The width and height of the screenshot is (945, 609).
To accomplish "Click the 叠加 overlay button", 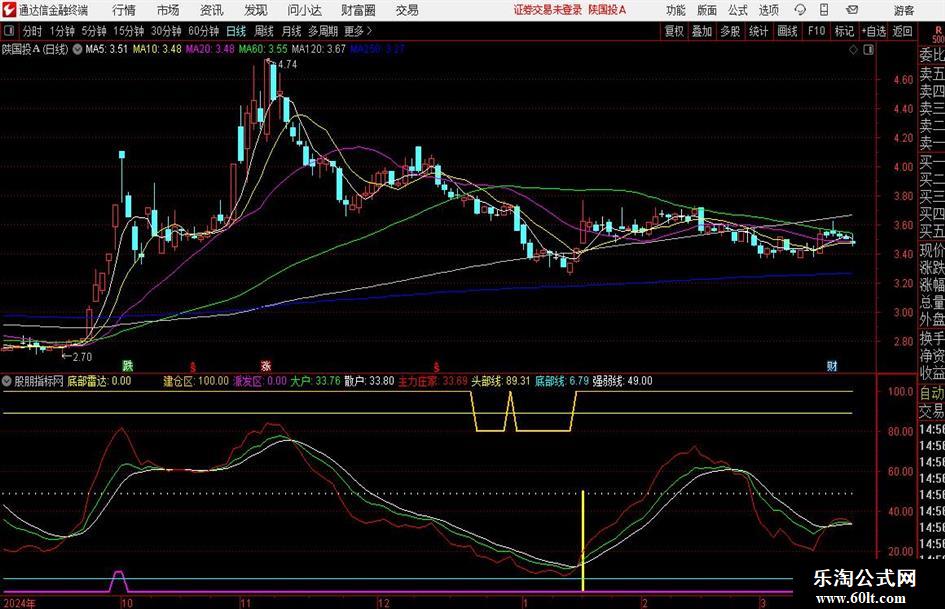I will [702, 31].
